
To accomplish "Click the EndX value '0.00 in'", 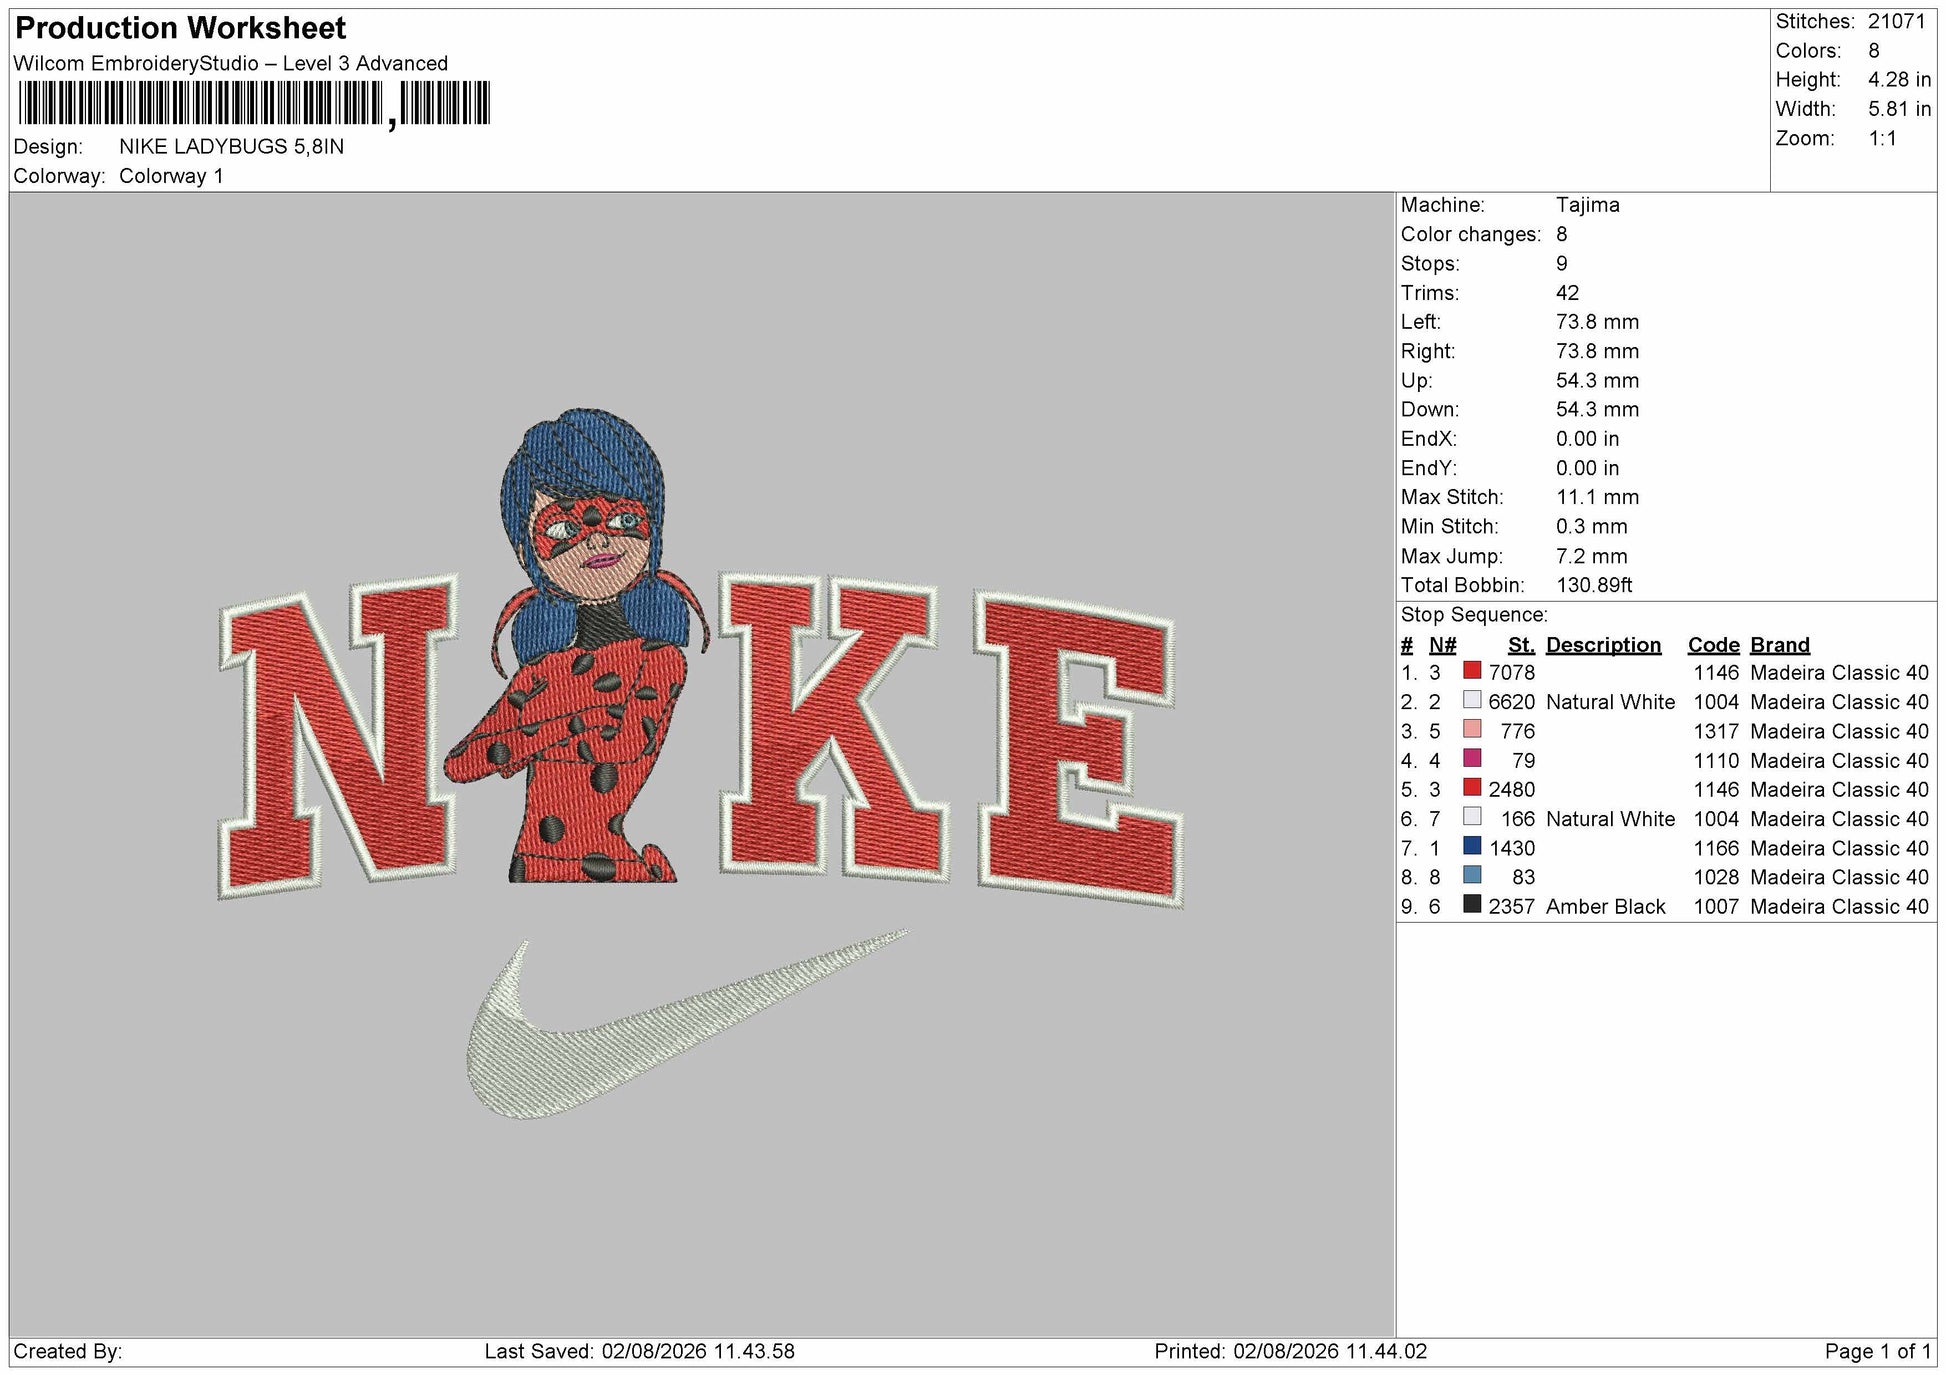I will [x=1587, y=439].
